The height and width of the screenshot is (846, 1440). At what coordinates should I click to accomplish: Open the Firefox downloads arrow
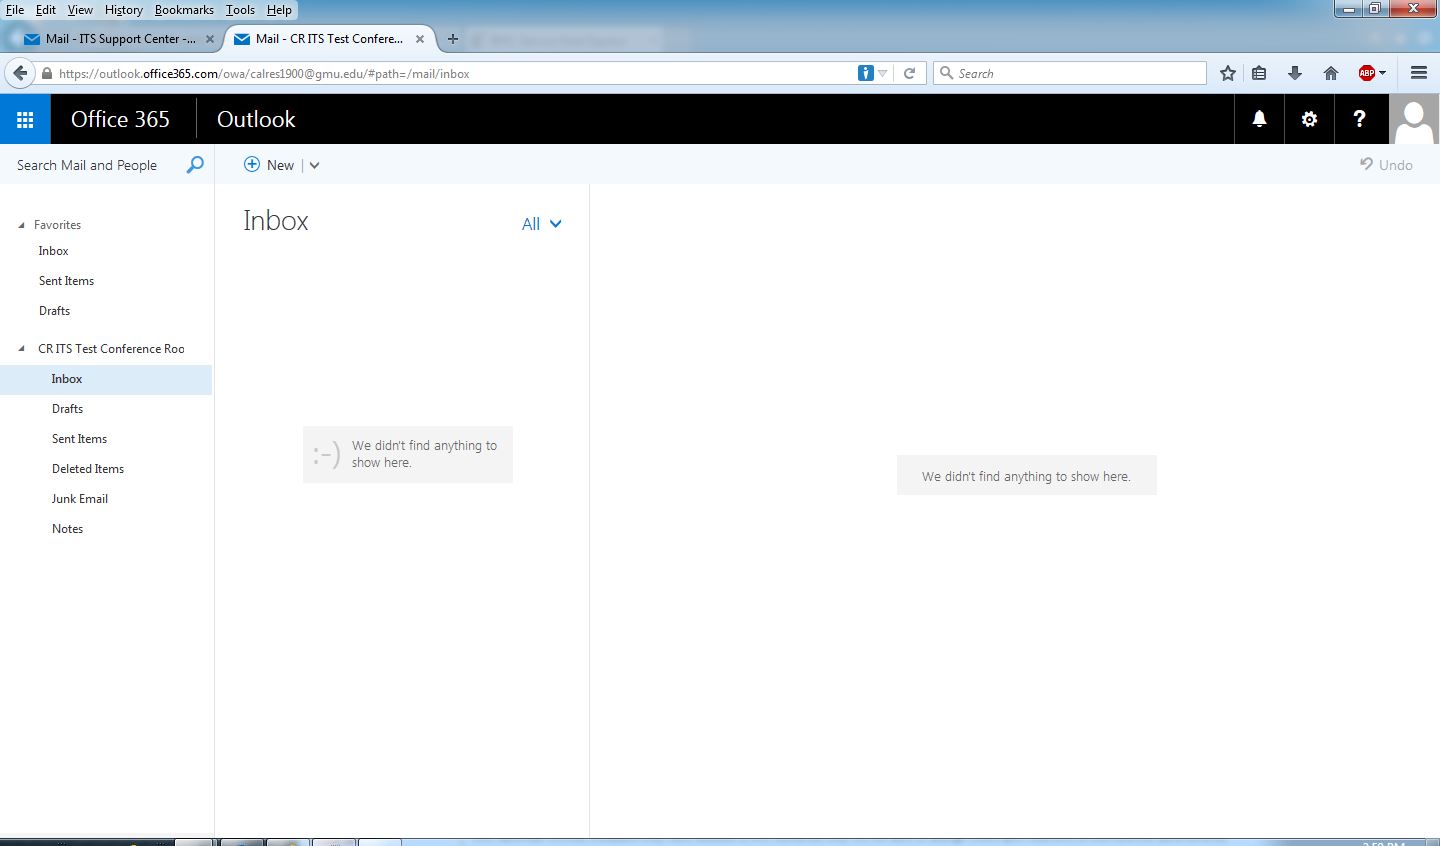coord(1295,73)
